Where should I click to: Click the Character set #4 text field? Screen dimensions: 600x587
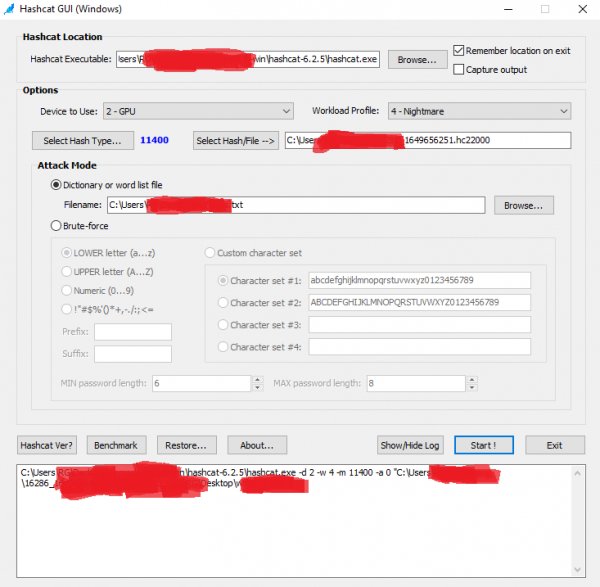pyautogui.click(x=419, y=347)
